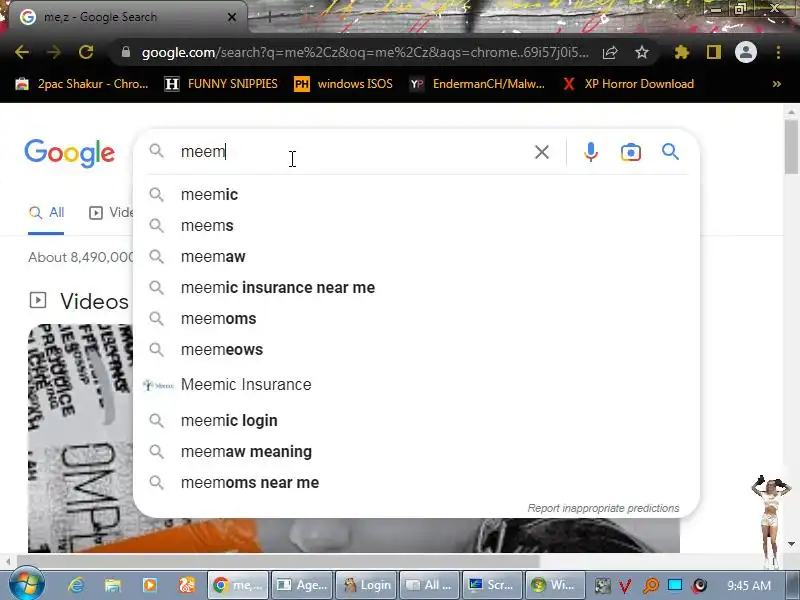Click the 'About 8,490,000' results count
This screenshot has height=600, width=800.
coord(81,258)
